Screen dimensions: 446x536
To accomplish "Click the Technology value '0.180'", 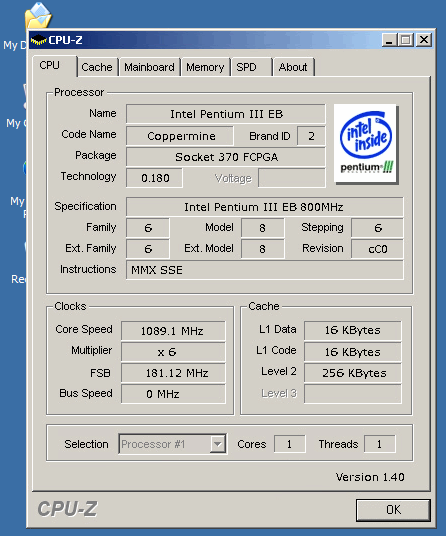I will (x=154, y=178).
